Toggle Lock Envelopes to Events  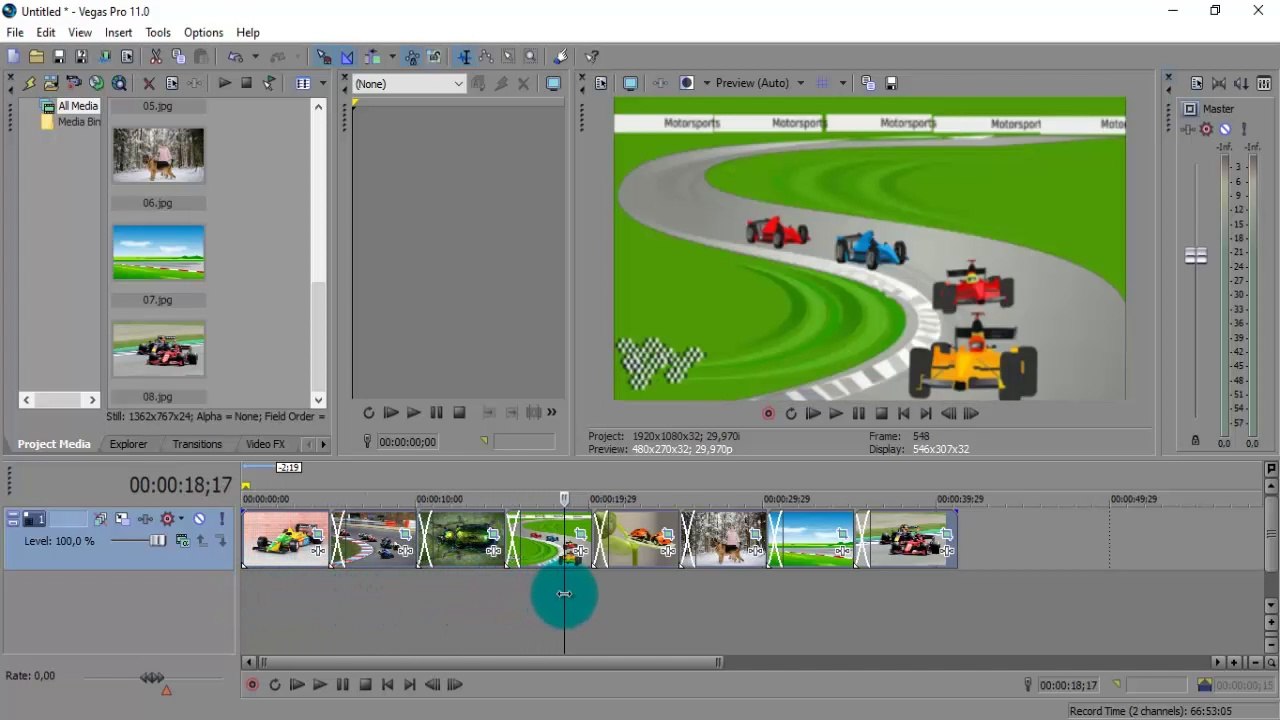point(412,57)
